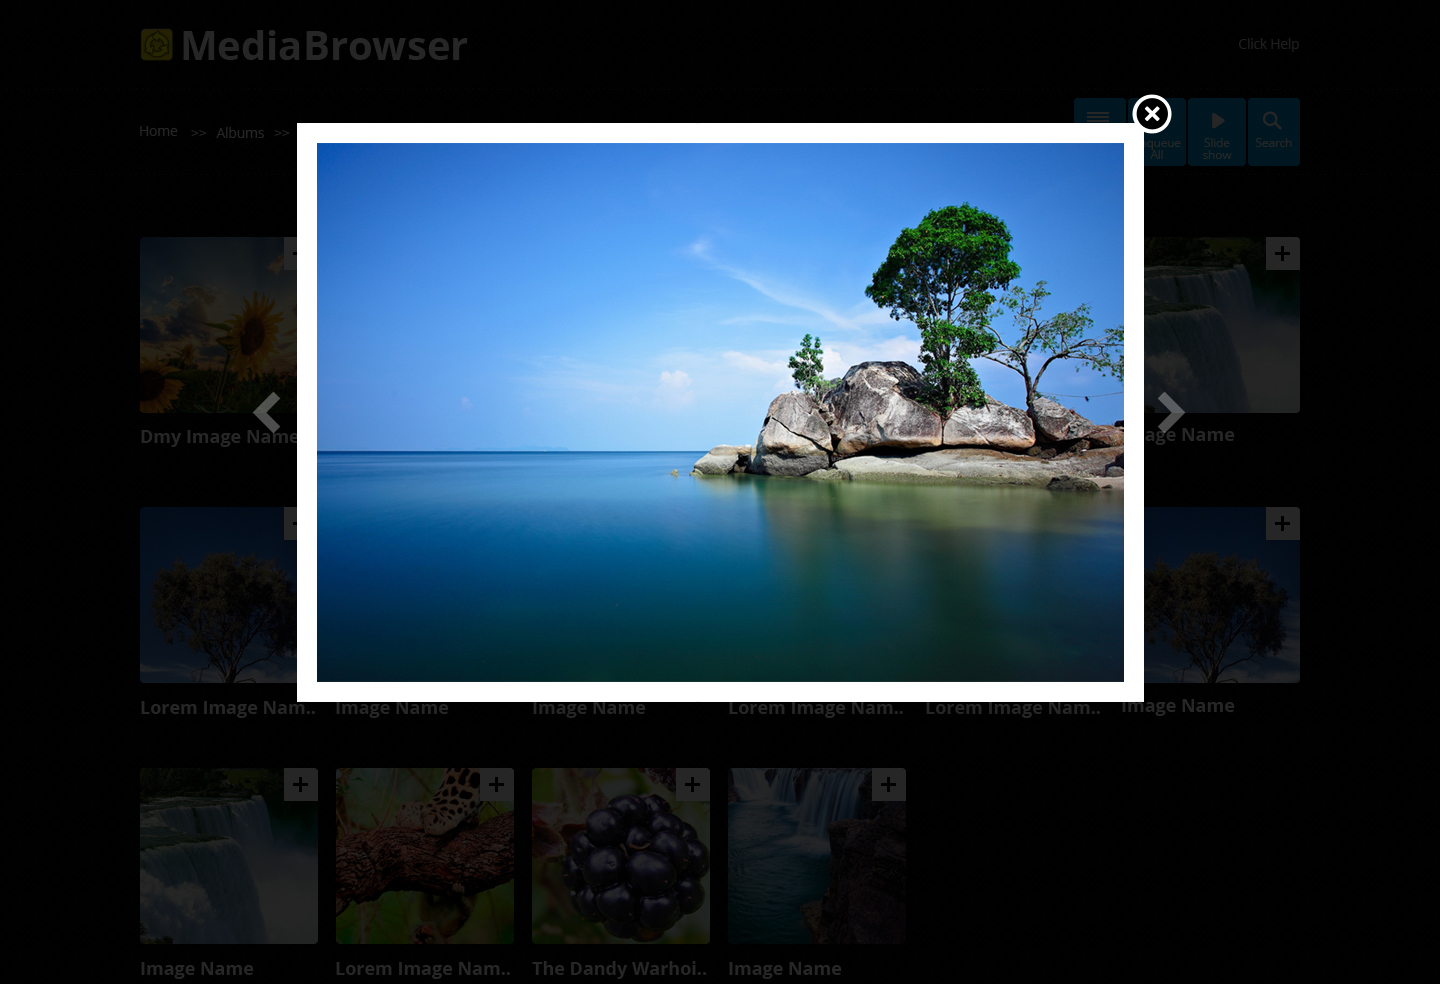Go to Home breadcrumb
The image size is (1440, 984).
pos(158,131)
